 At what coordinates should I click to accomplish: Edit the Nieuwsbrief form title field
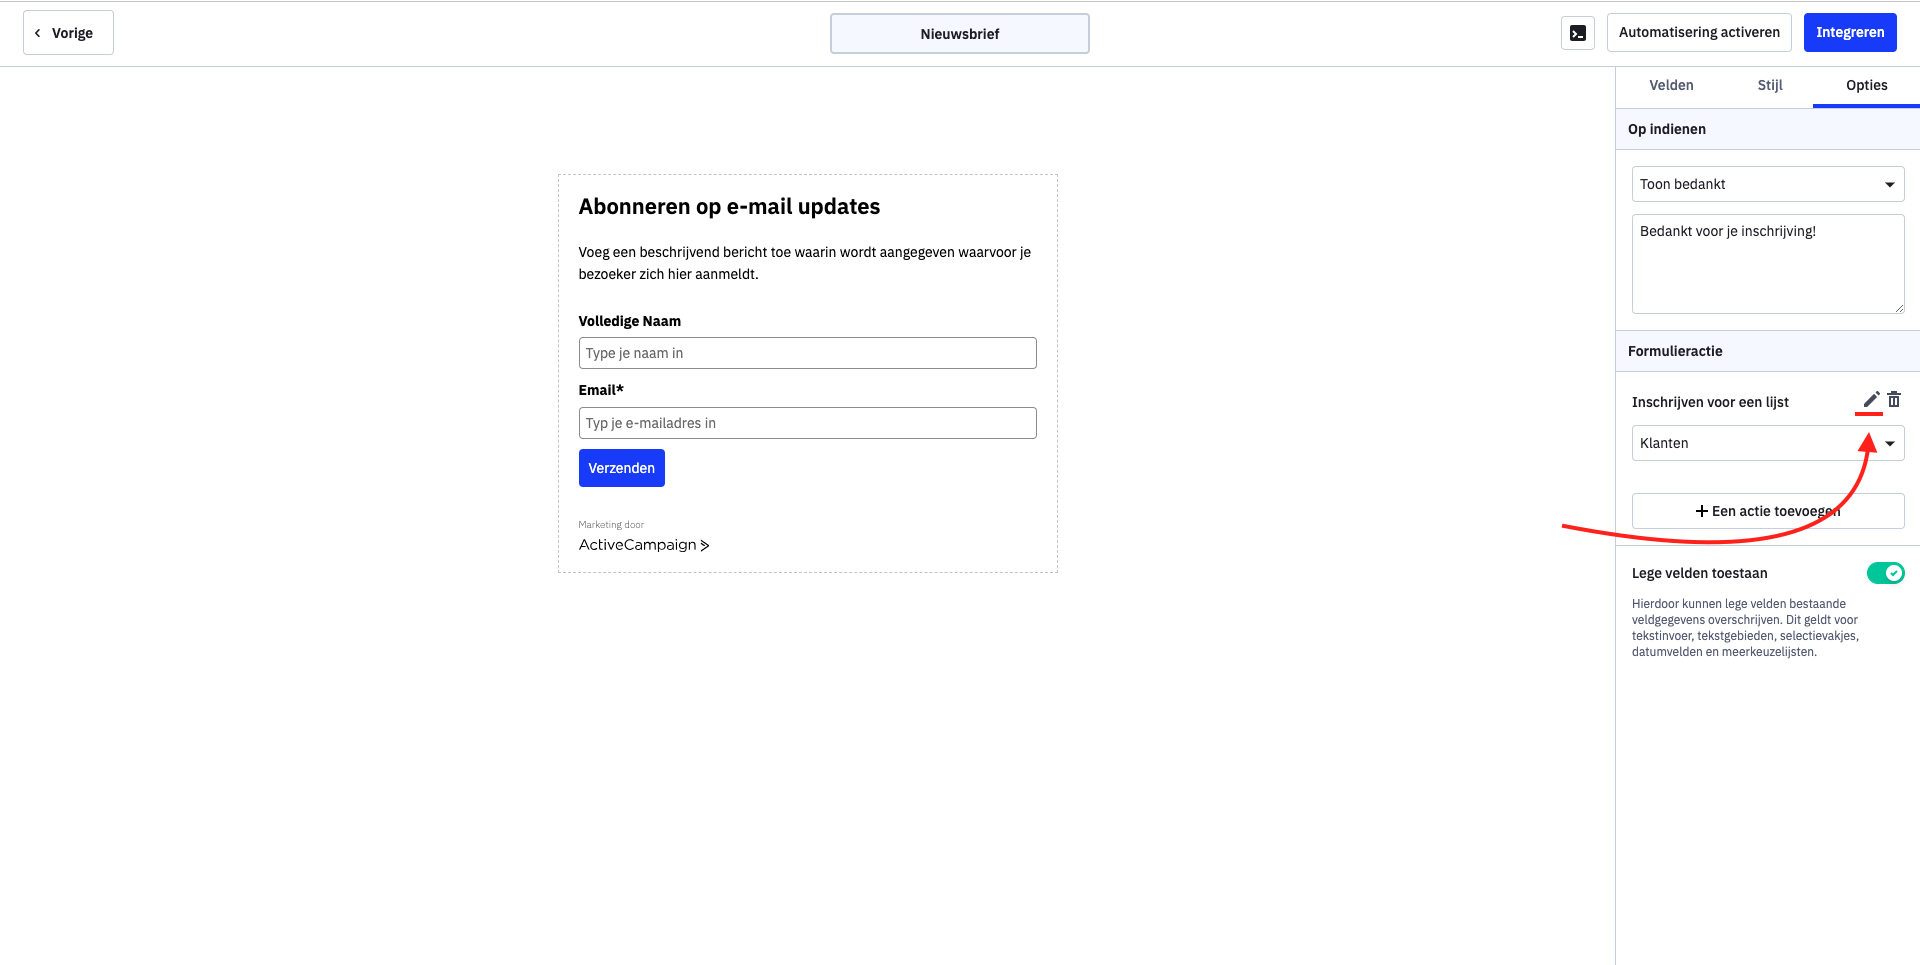(x=960, y=34)
